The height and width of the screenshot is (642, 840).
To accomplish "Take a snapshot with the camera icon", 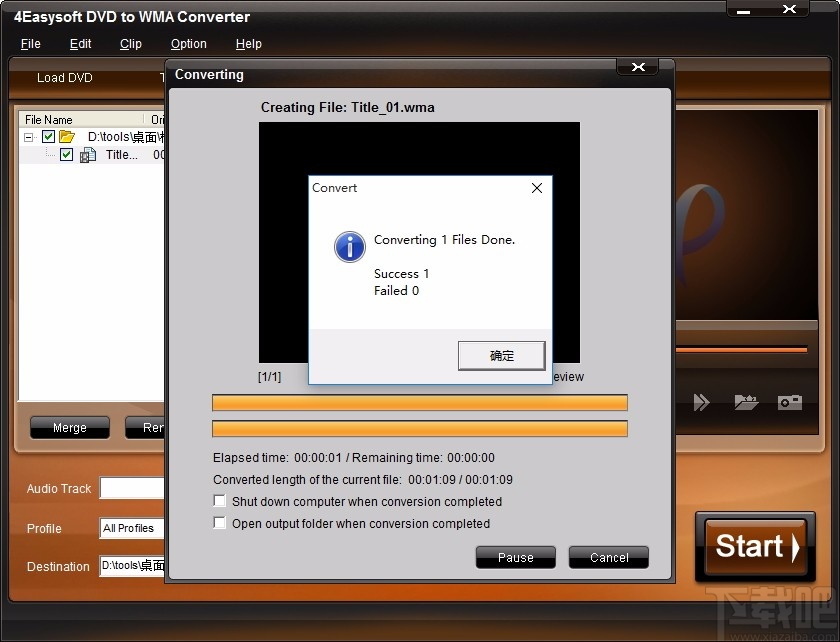I will click(789, 402).
